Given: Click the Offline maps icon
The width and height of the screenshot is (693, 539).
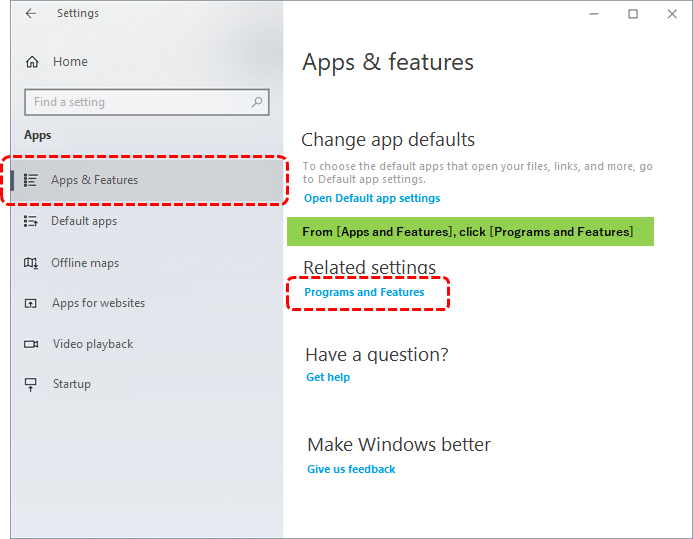Looking at the screenshot, I should pos(31,263).
